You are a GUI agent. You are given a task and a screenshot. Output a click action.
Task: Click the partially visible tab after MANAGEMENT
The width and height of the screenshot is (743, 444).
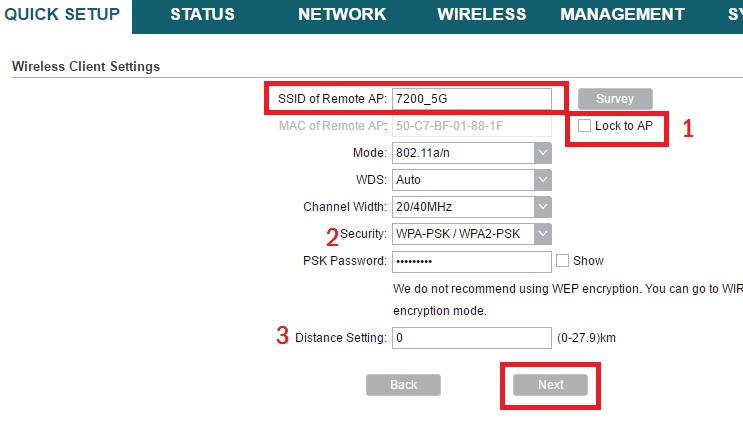coord(733,15)
